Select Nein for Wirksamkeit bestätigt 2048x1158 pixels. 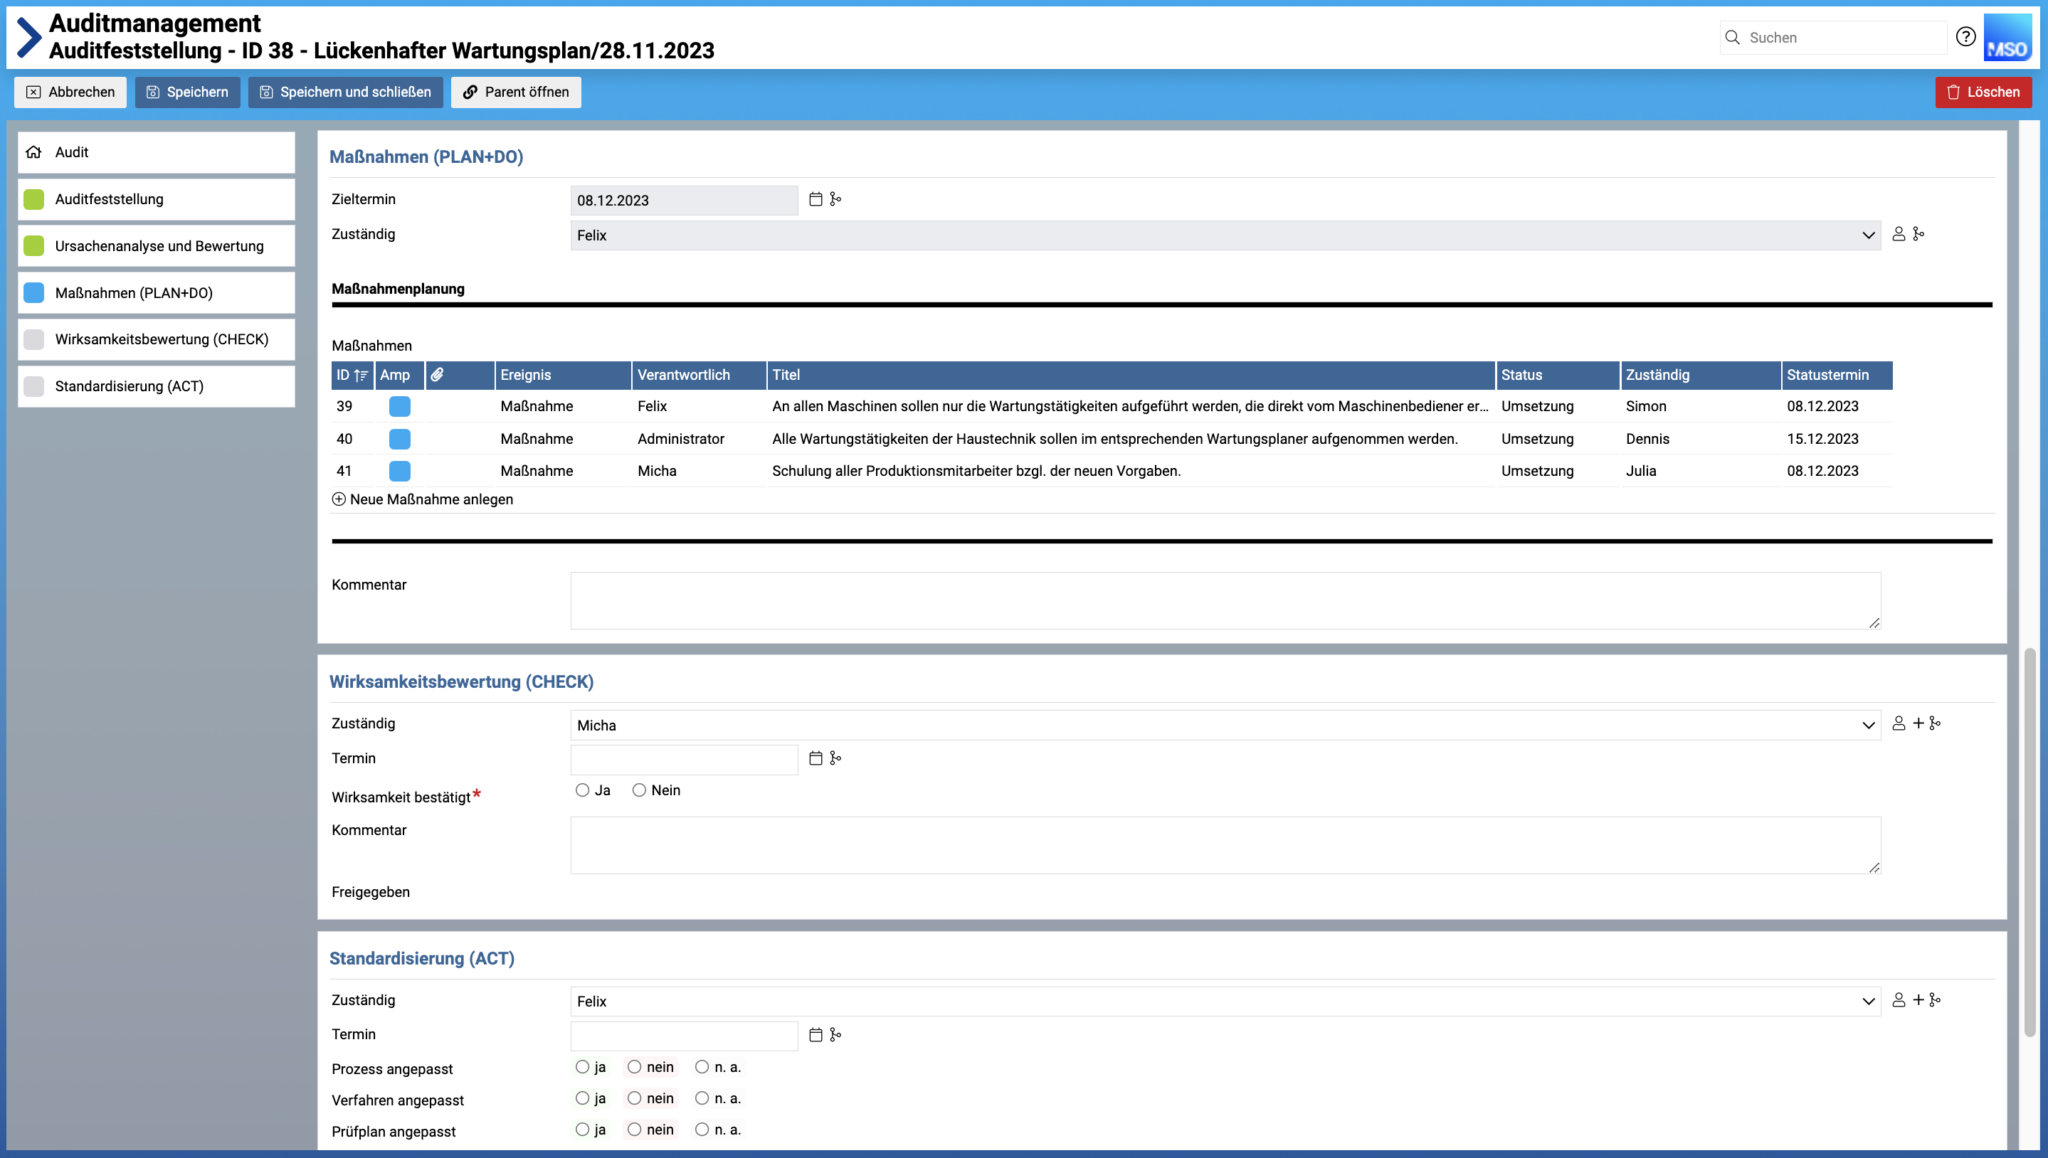[639, 790]
